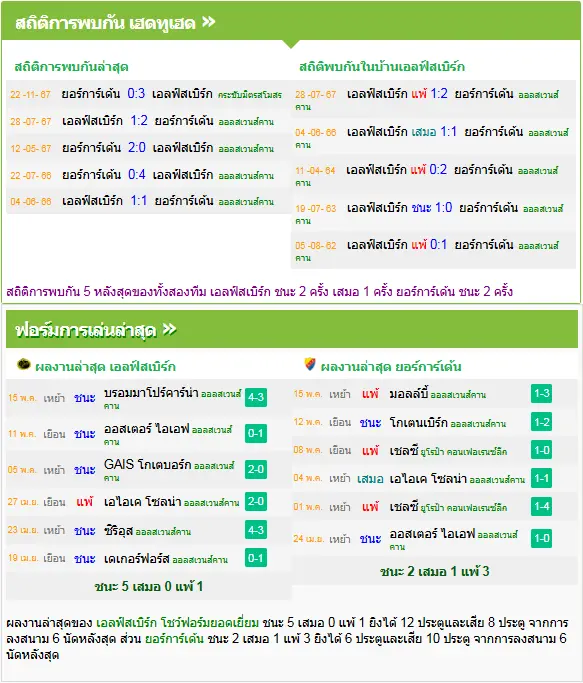This screenshot has width=583, height=683.
Task: Click the 1-4 score badge for เชลซี dated 01 พ.ค.
Action: (x=542, y=507)
